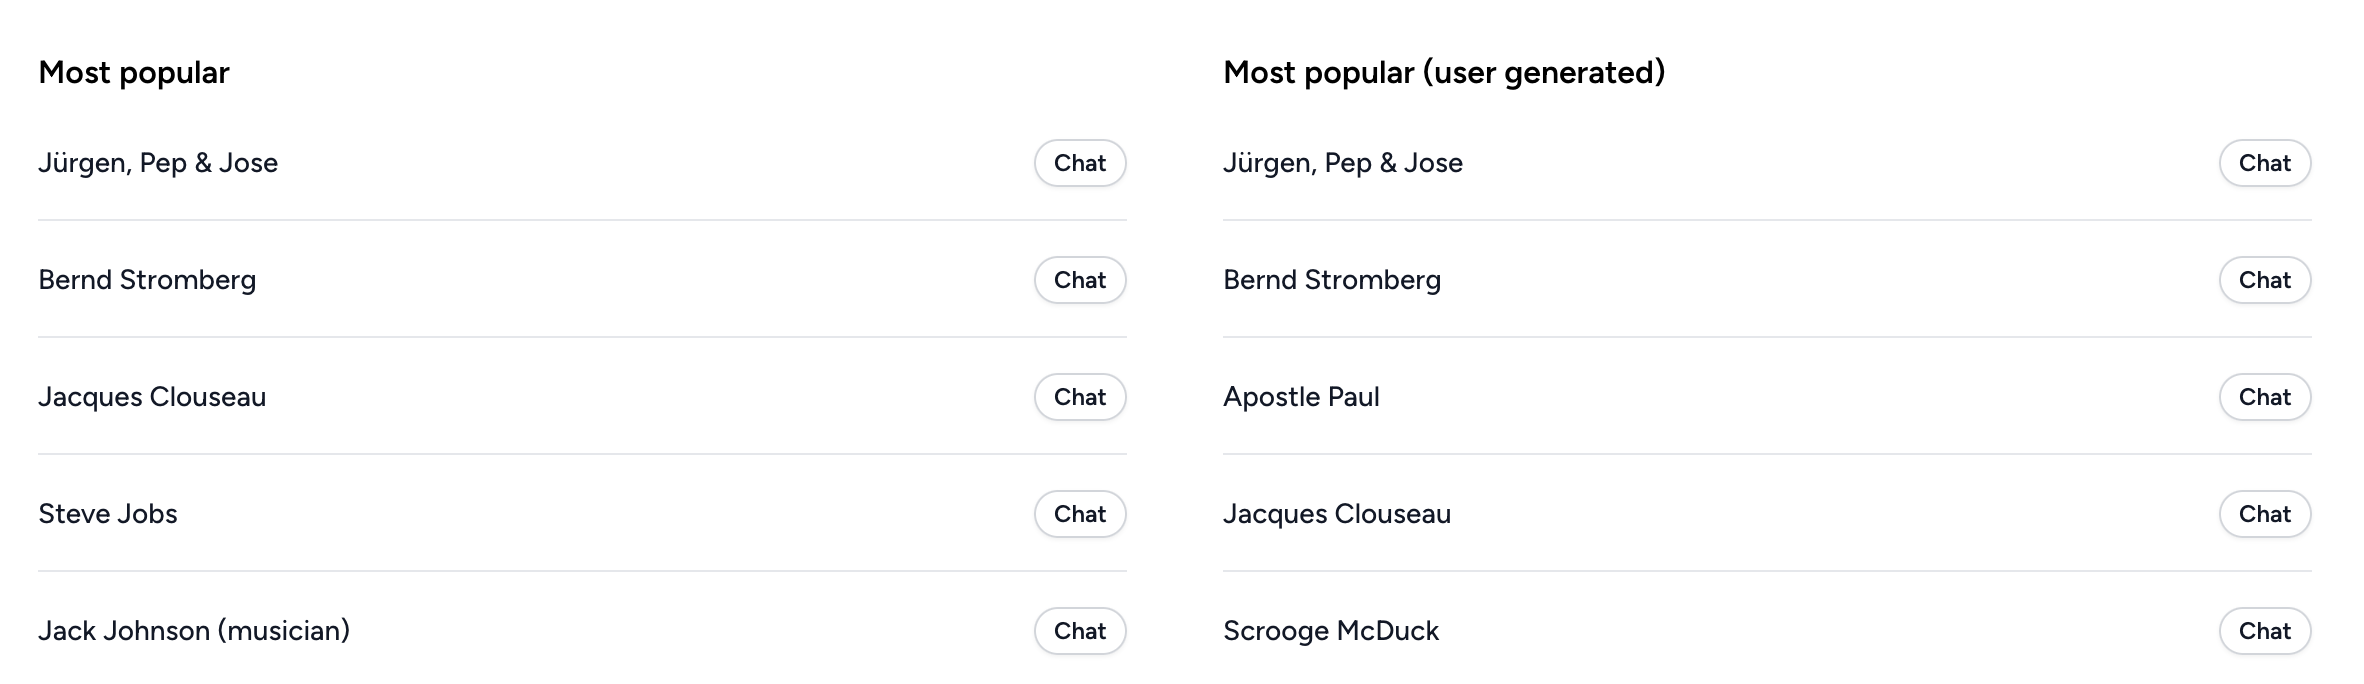Select the Scrooge McDuck name
The height and width of the screenshot is (684, 2364).
(1331, 631)
